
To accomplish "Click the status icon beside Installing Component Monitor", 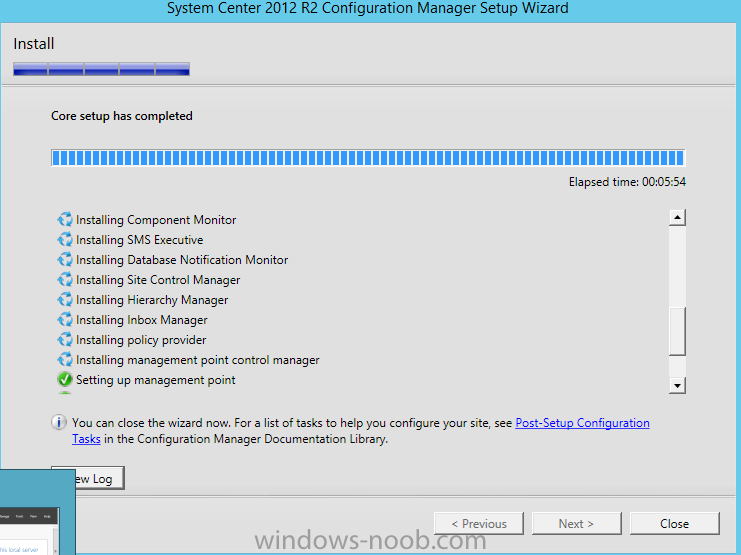I will point(65,219).
